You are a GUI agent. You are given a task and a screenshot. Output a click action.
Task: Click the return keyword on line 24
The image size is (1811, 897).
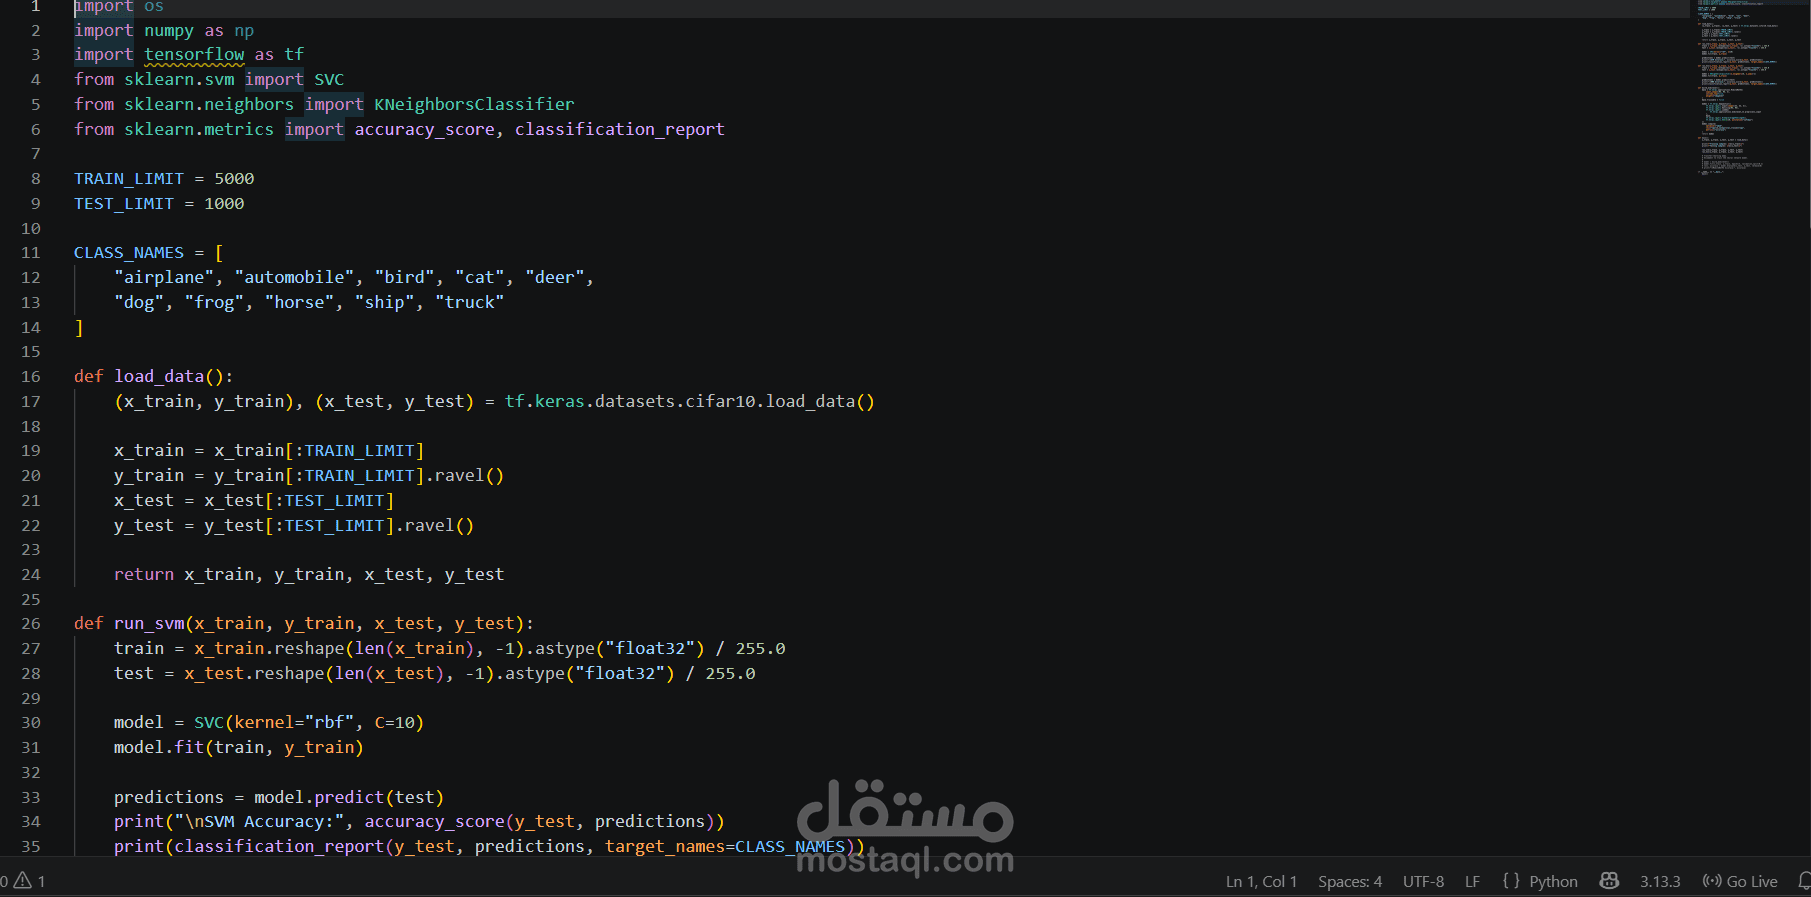(x=144, y=575)
